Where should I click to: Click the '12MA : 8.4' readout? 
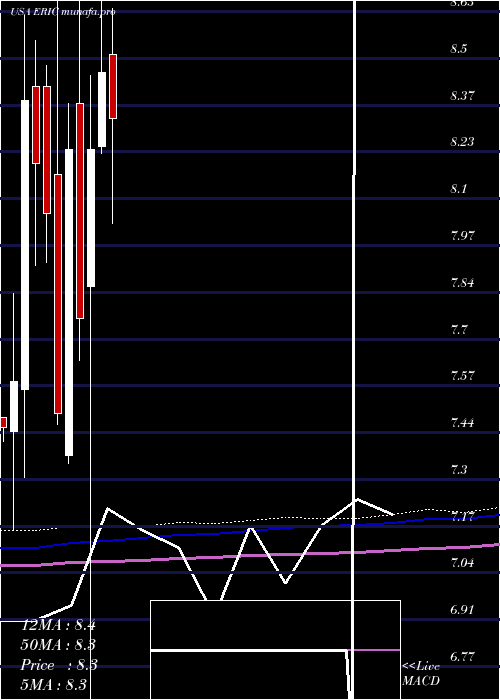click(x=58, y=625)
